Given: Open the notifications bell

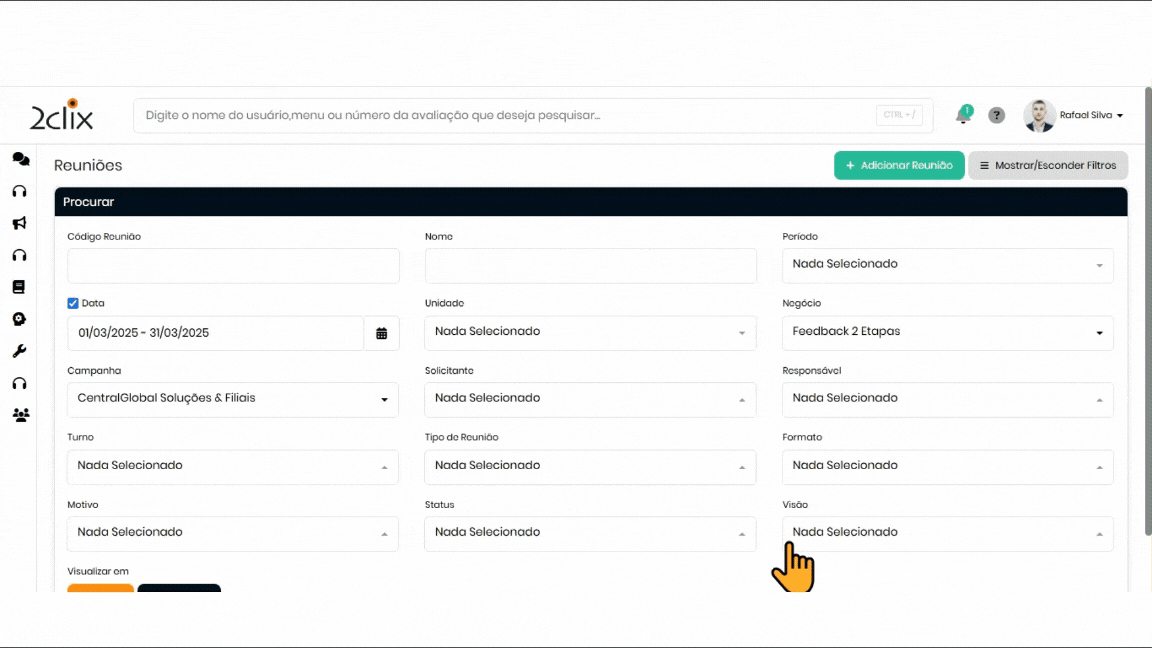Looking at the screenshot, I should pyautogui.click(x=963, y=116).
